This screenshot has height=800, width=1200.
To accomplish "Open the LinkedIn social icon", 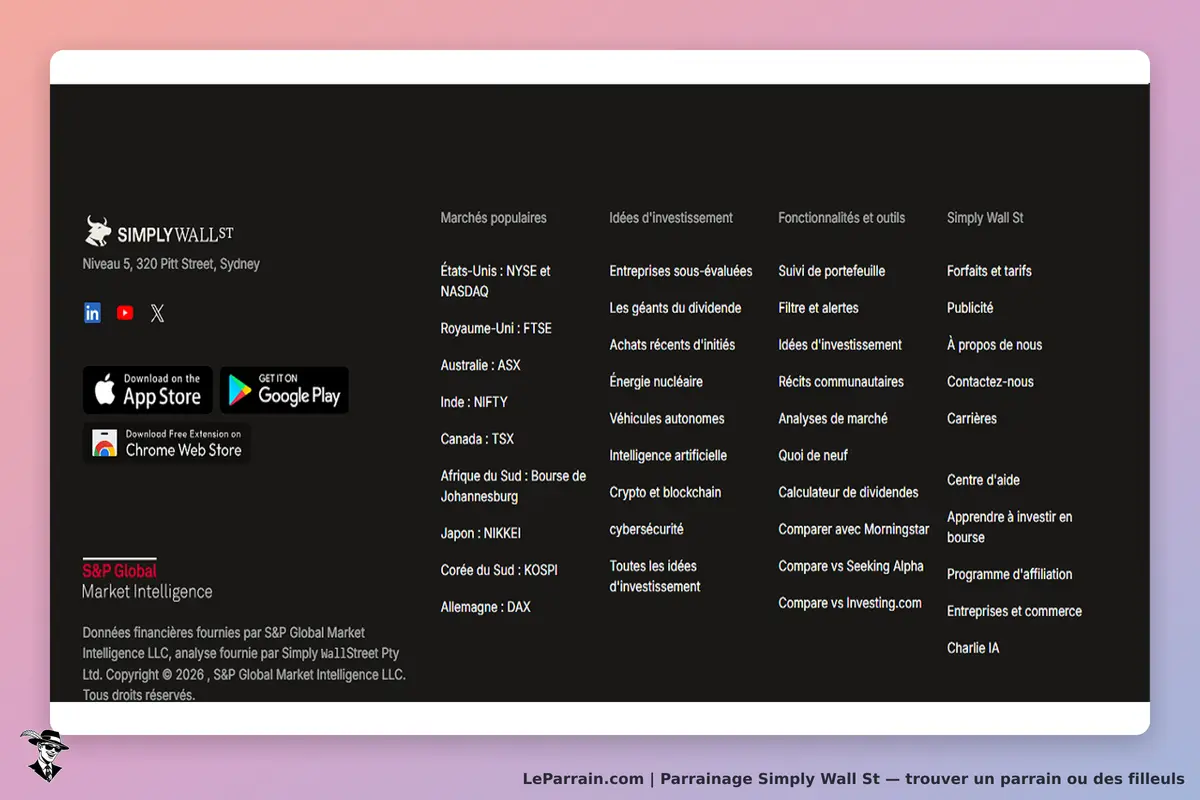I will click(x=92, y=313).
